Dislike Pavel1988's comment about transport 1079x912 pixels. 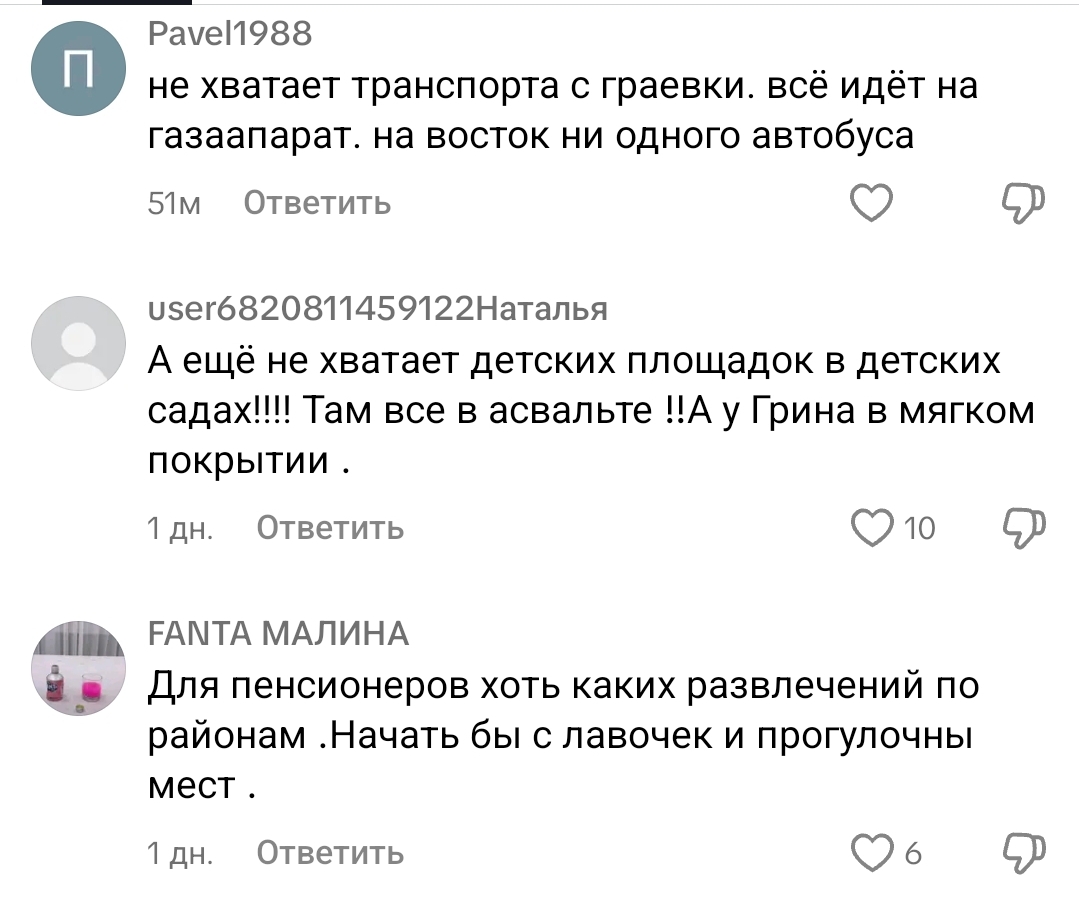point(1022,203)
